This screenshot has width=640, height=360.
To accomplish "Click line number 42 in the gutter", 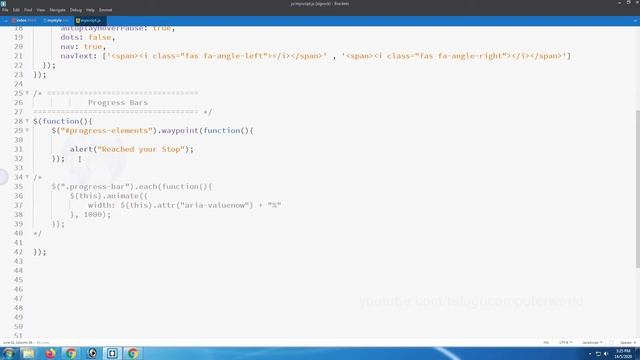I will pos(18,251).
